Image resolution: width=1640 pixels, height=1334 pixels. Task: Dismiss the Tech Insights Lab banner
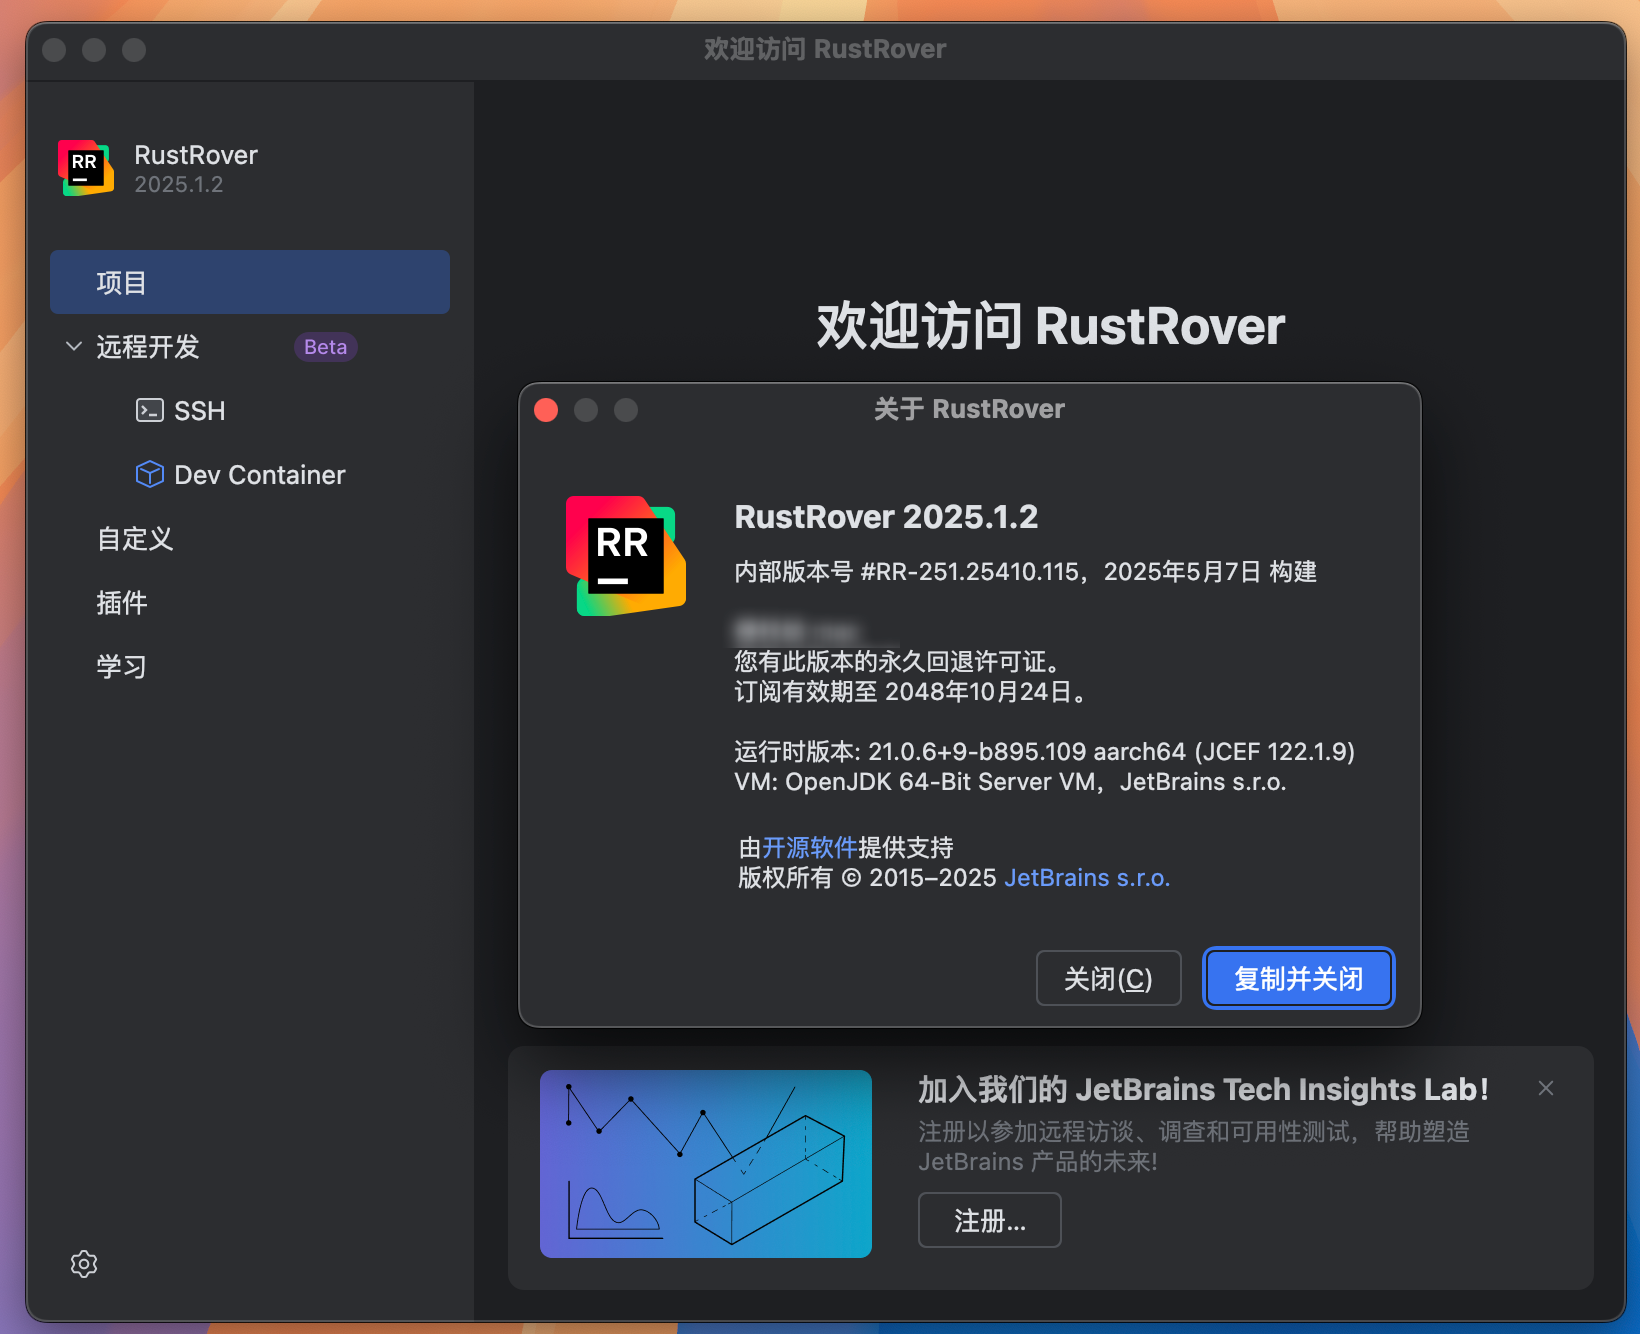click(x=1546, y=1088)
